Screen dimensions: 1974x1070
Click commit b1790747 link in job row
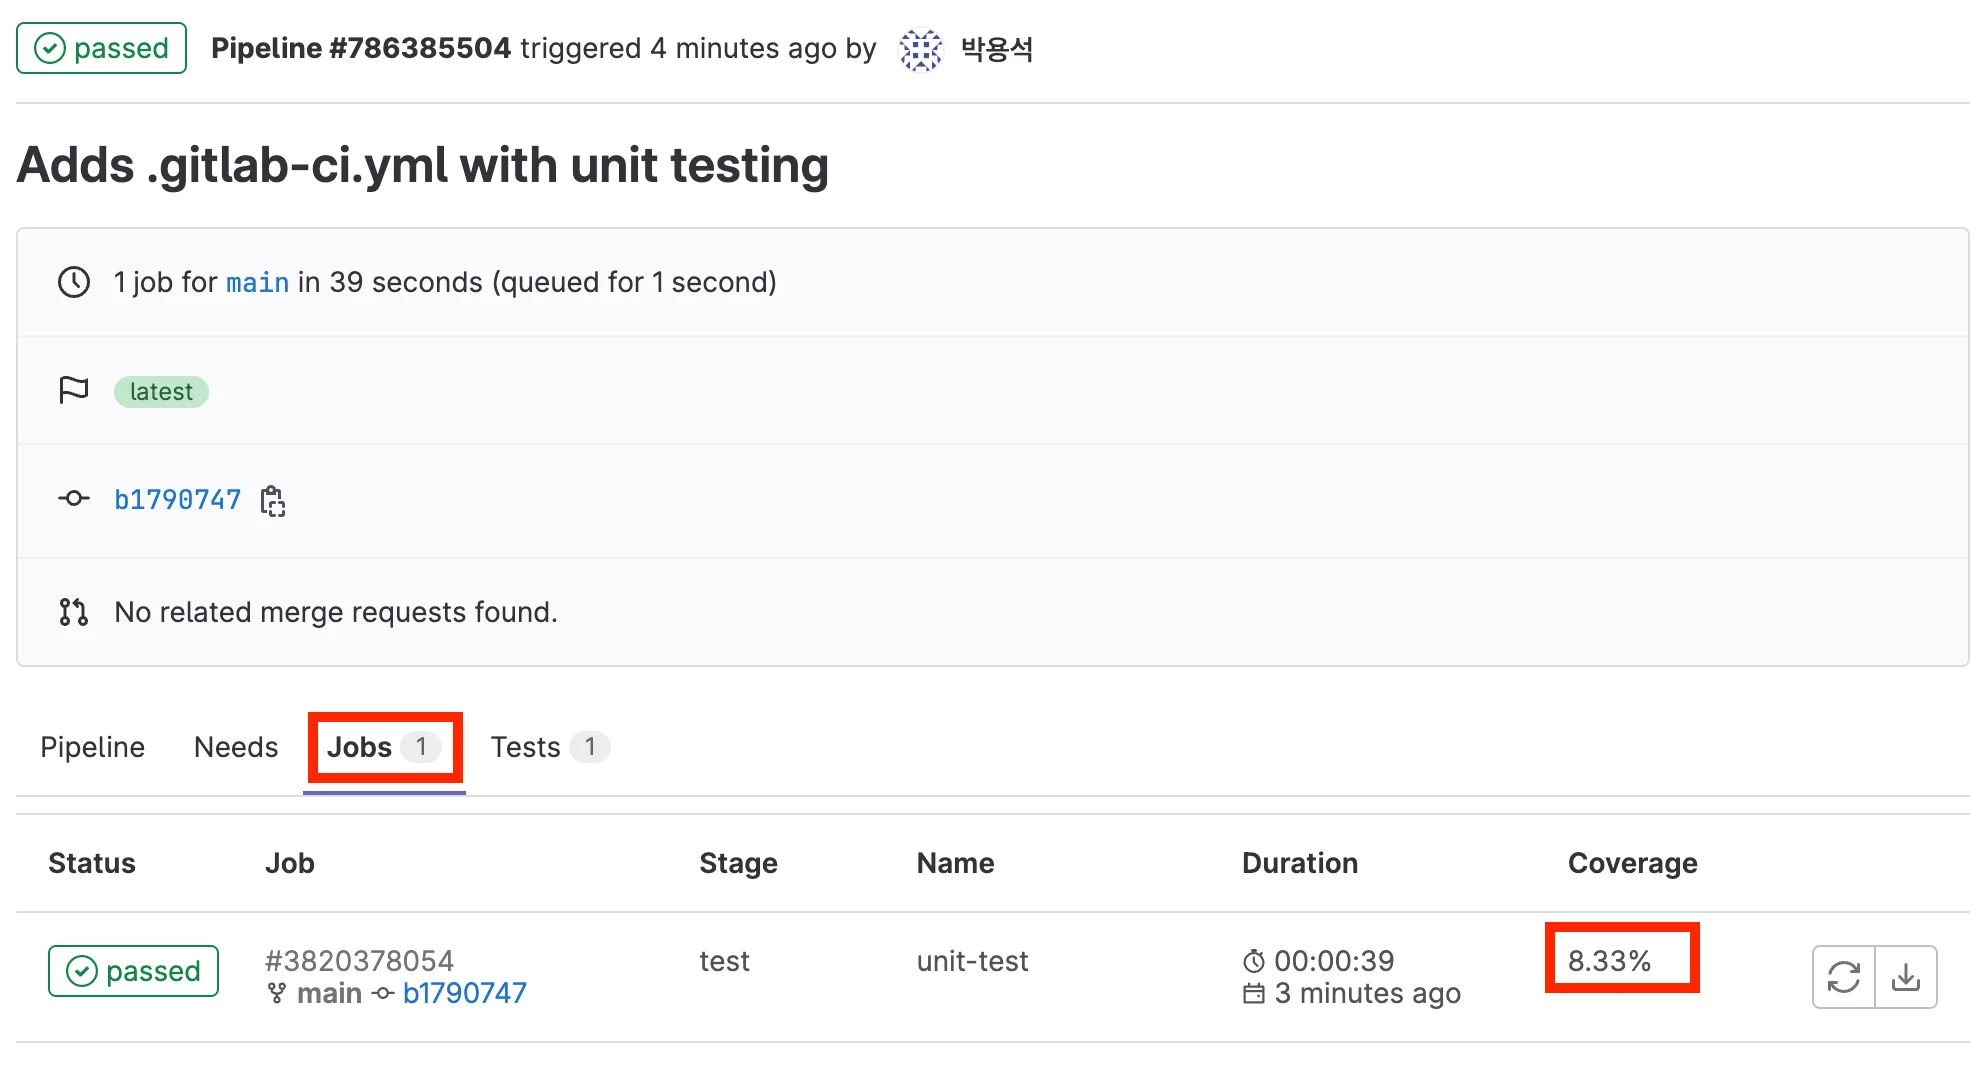(x=464, y=993)
